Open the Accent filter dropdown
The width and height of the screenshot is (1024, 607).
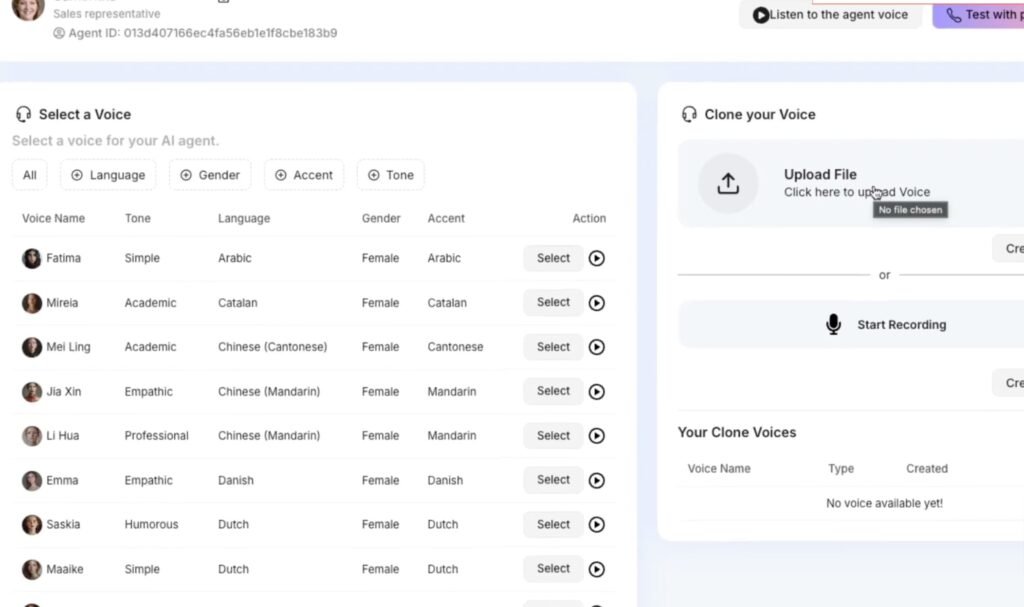tap(304, 175)
